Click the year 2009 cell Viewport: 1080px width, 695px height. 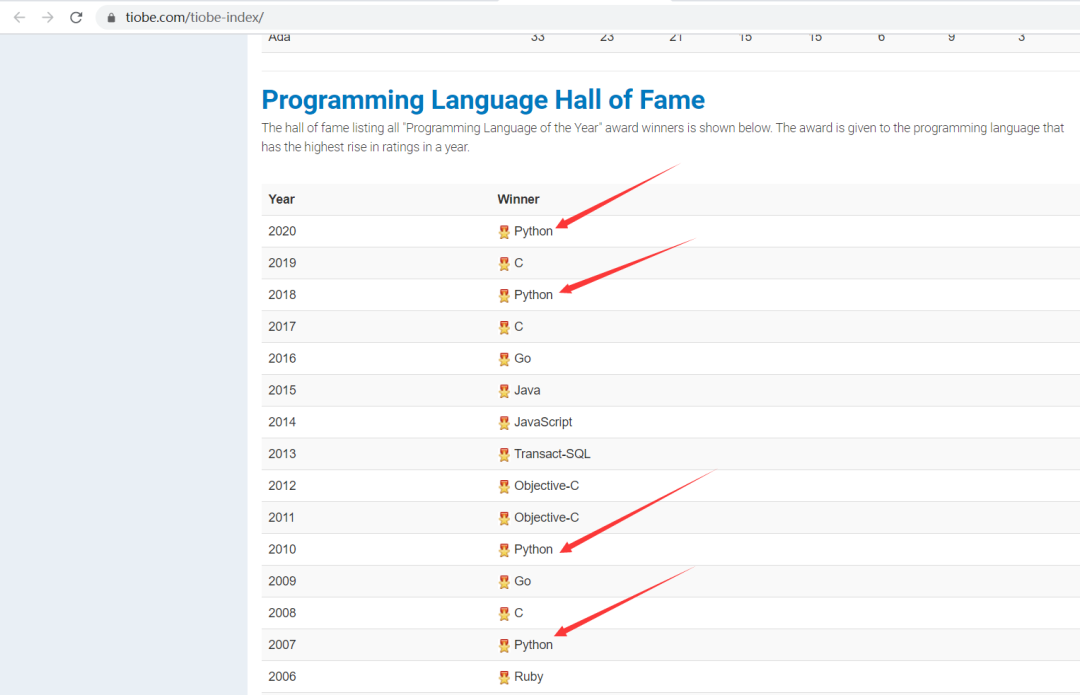click(282, 581)
